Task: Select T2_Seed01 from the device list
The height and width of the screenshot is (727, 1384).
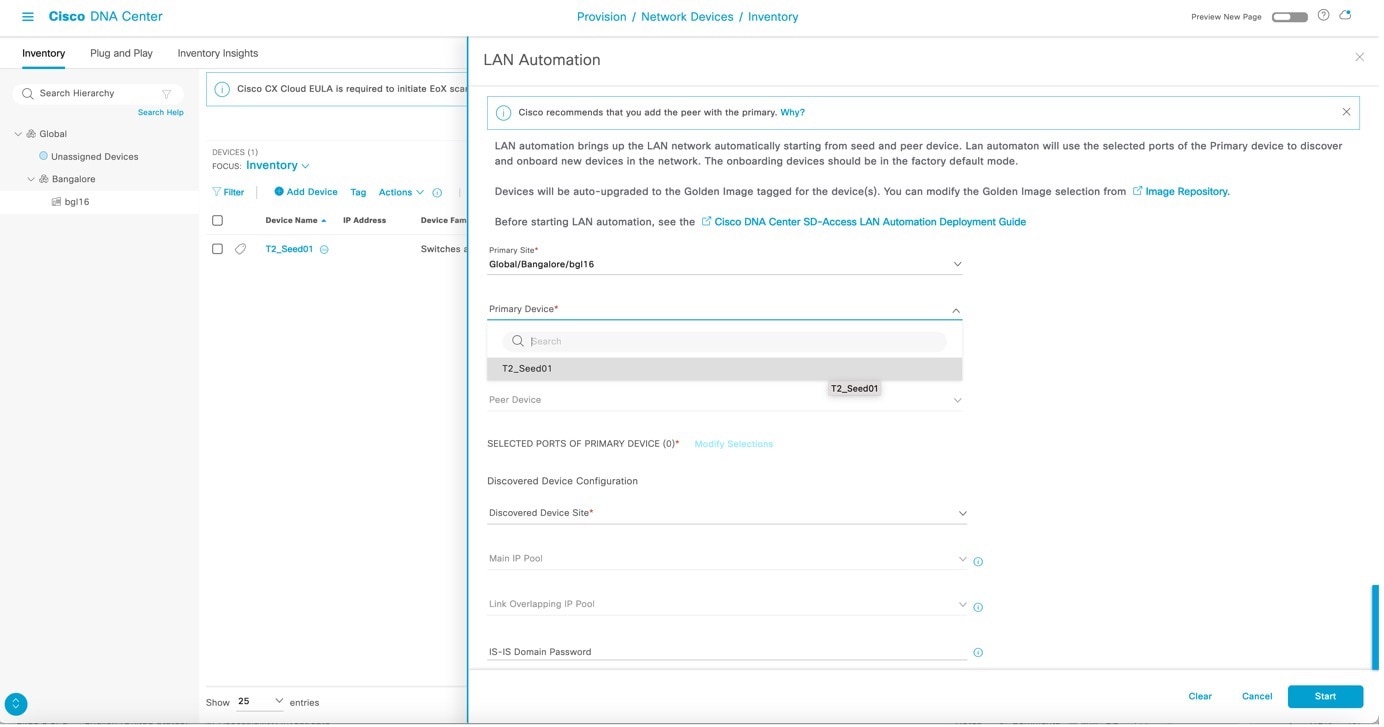Action: [x=727, y=370]
